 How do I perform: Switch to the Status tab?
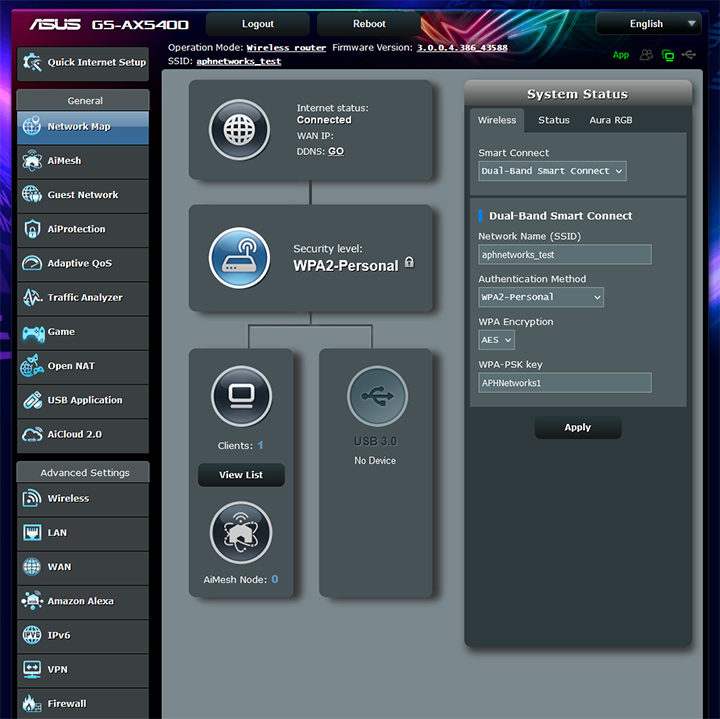coord(553,120)
